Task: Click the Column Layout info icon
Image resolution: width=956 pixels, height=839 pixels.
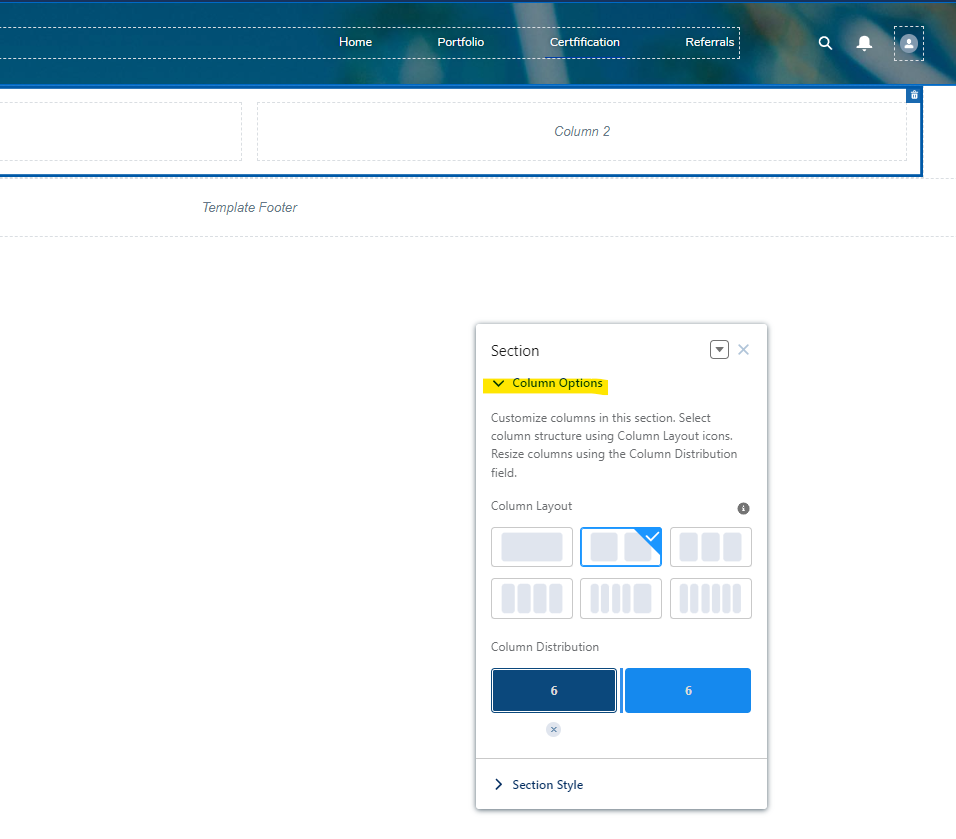Action: 743,508
